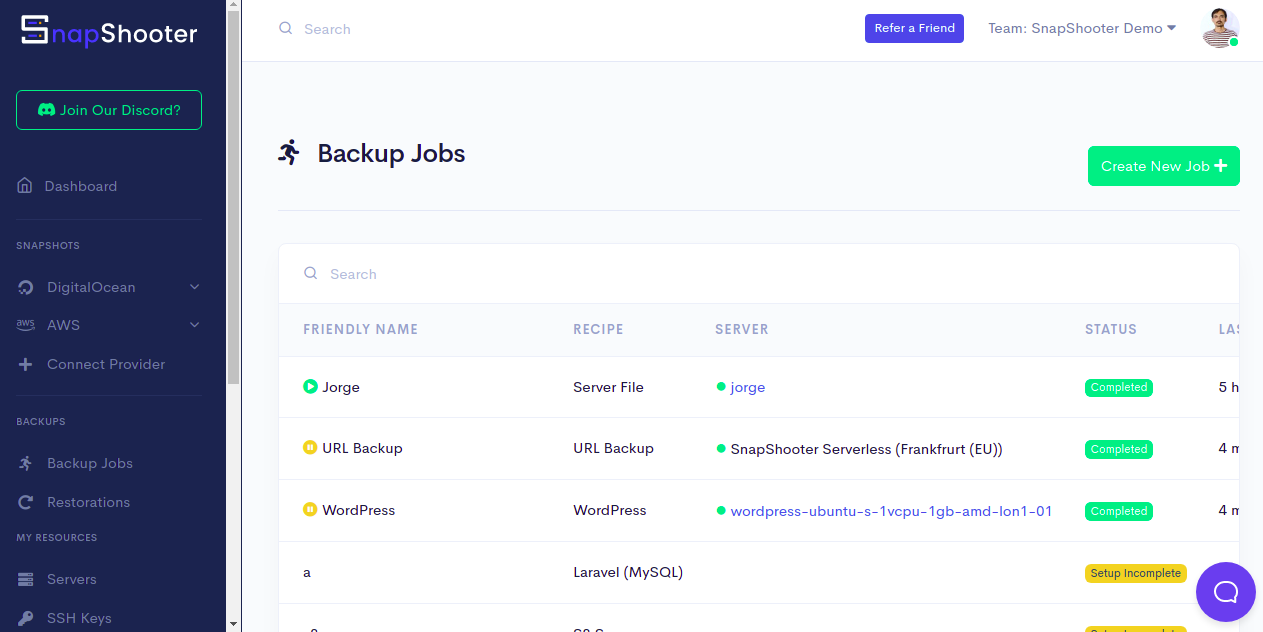Select AWS in the sidebar
Image resolution: width=1263 pixels, height=632 pixels.
[63, 325]
